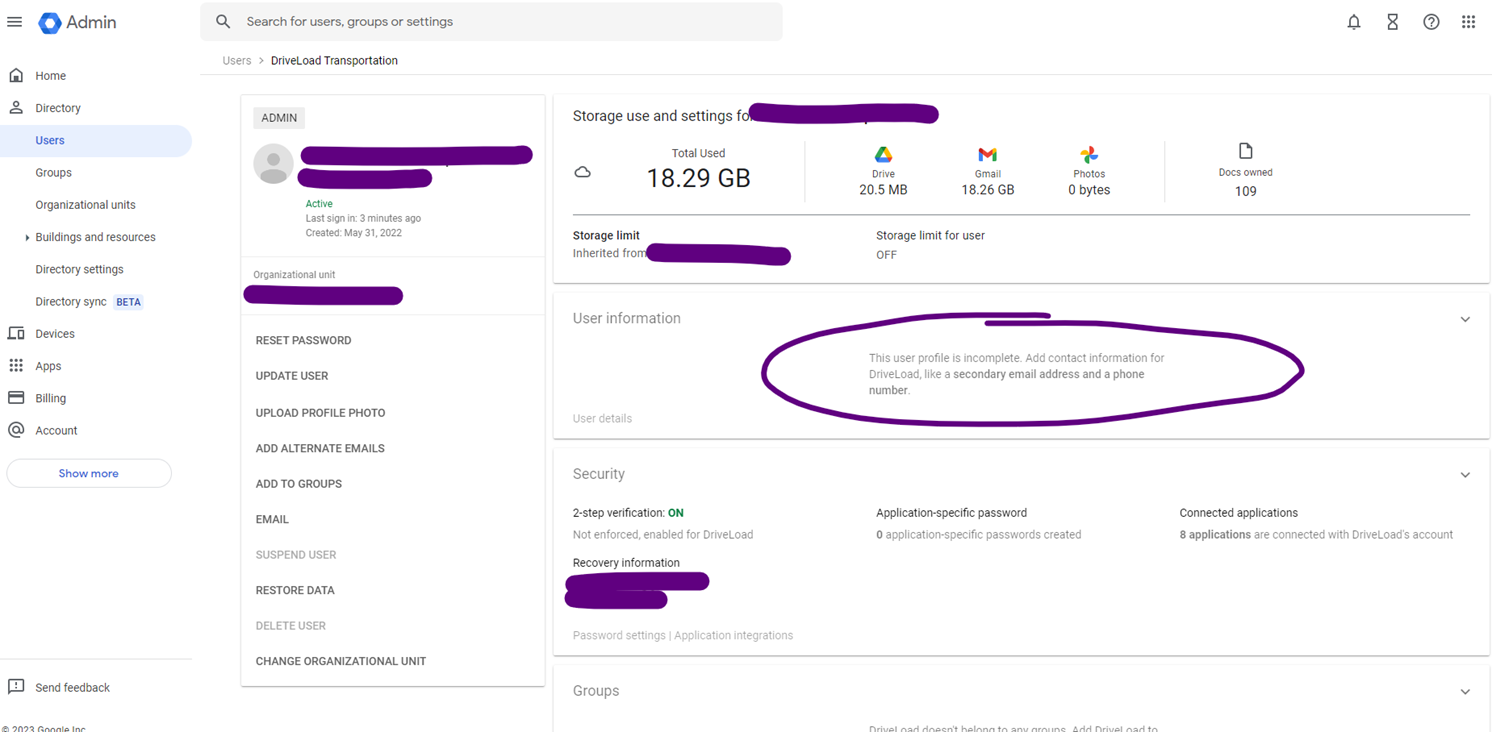The image size is (1492, 732).
Task: Open Billing from the sidebar
Action: pos(50,398)
